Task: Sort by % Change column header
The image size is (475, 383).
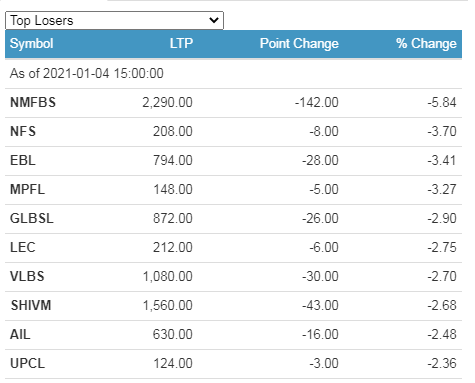Action: [x=426, y=44]
